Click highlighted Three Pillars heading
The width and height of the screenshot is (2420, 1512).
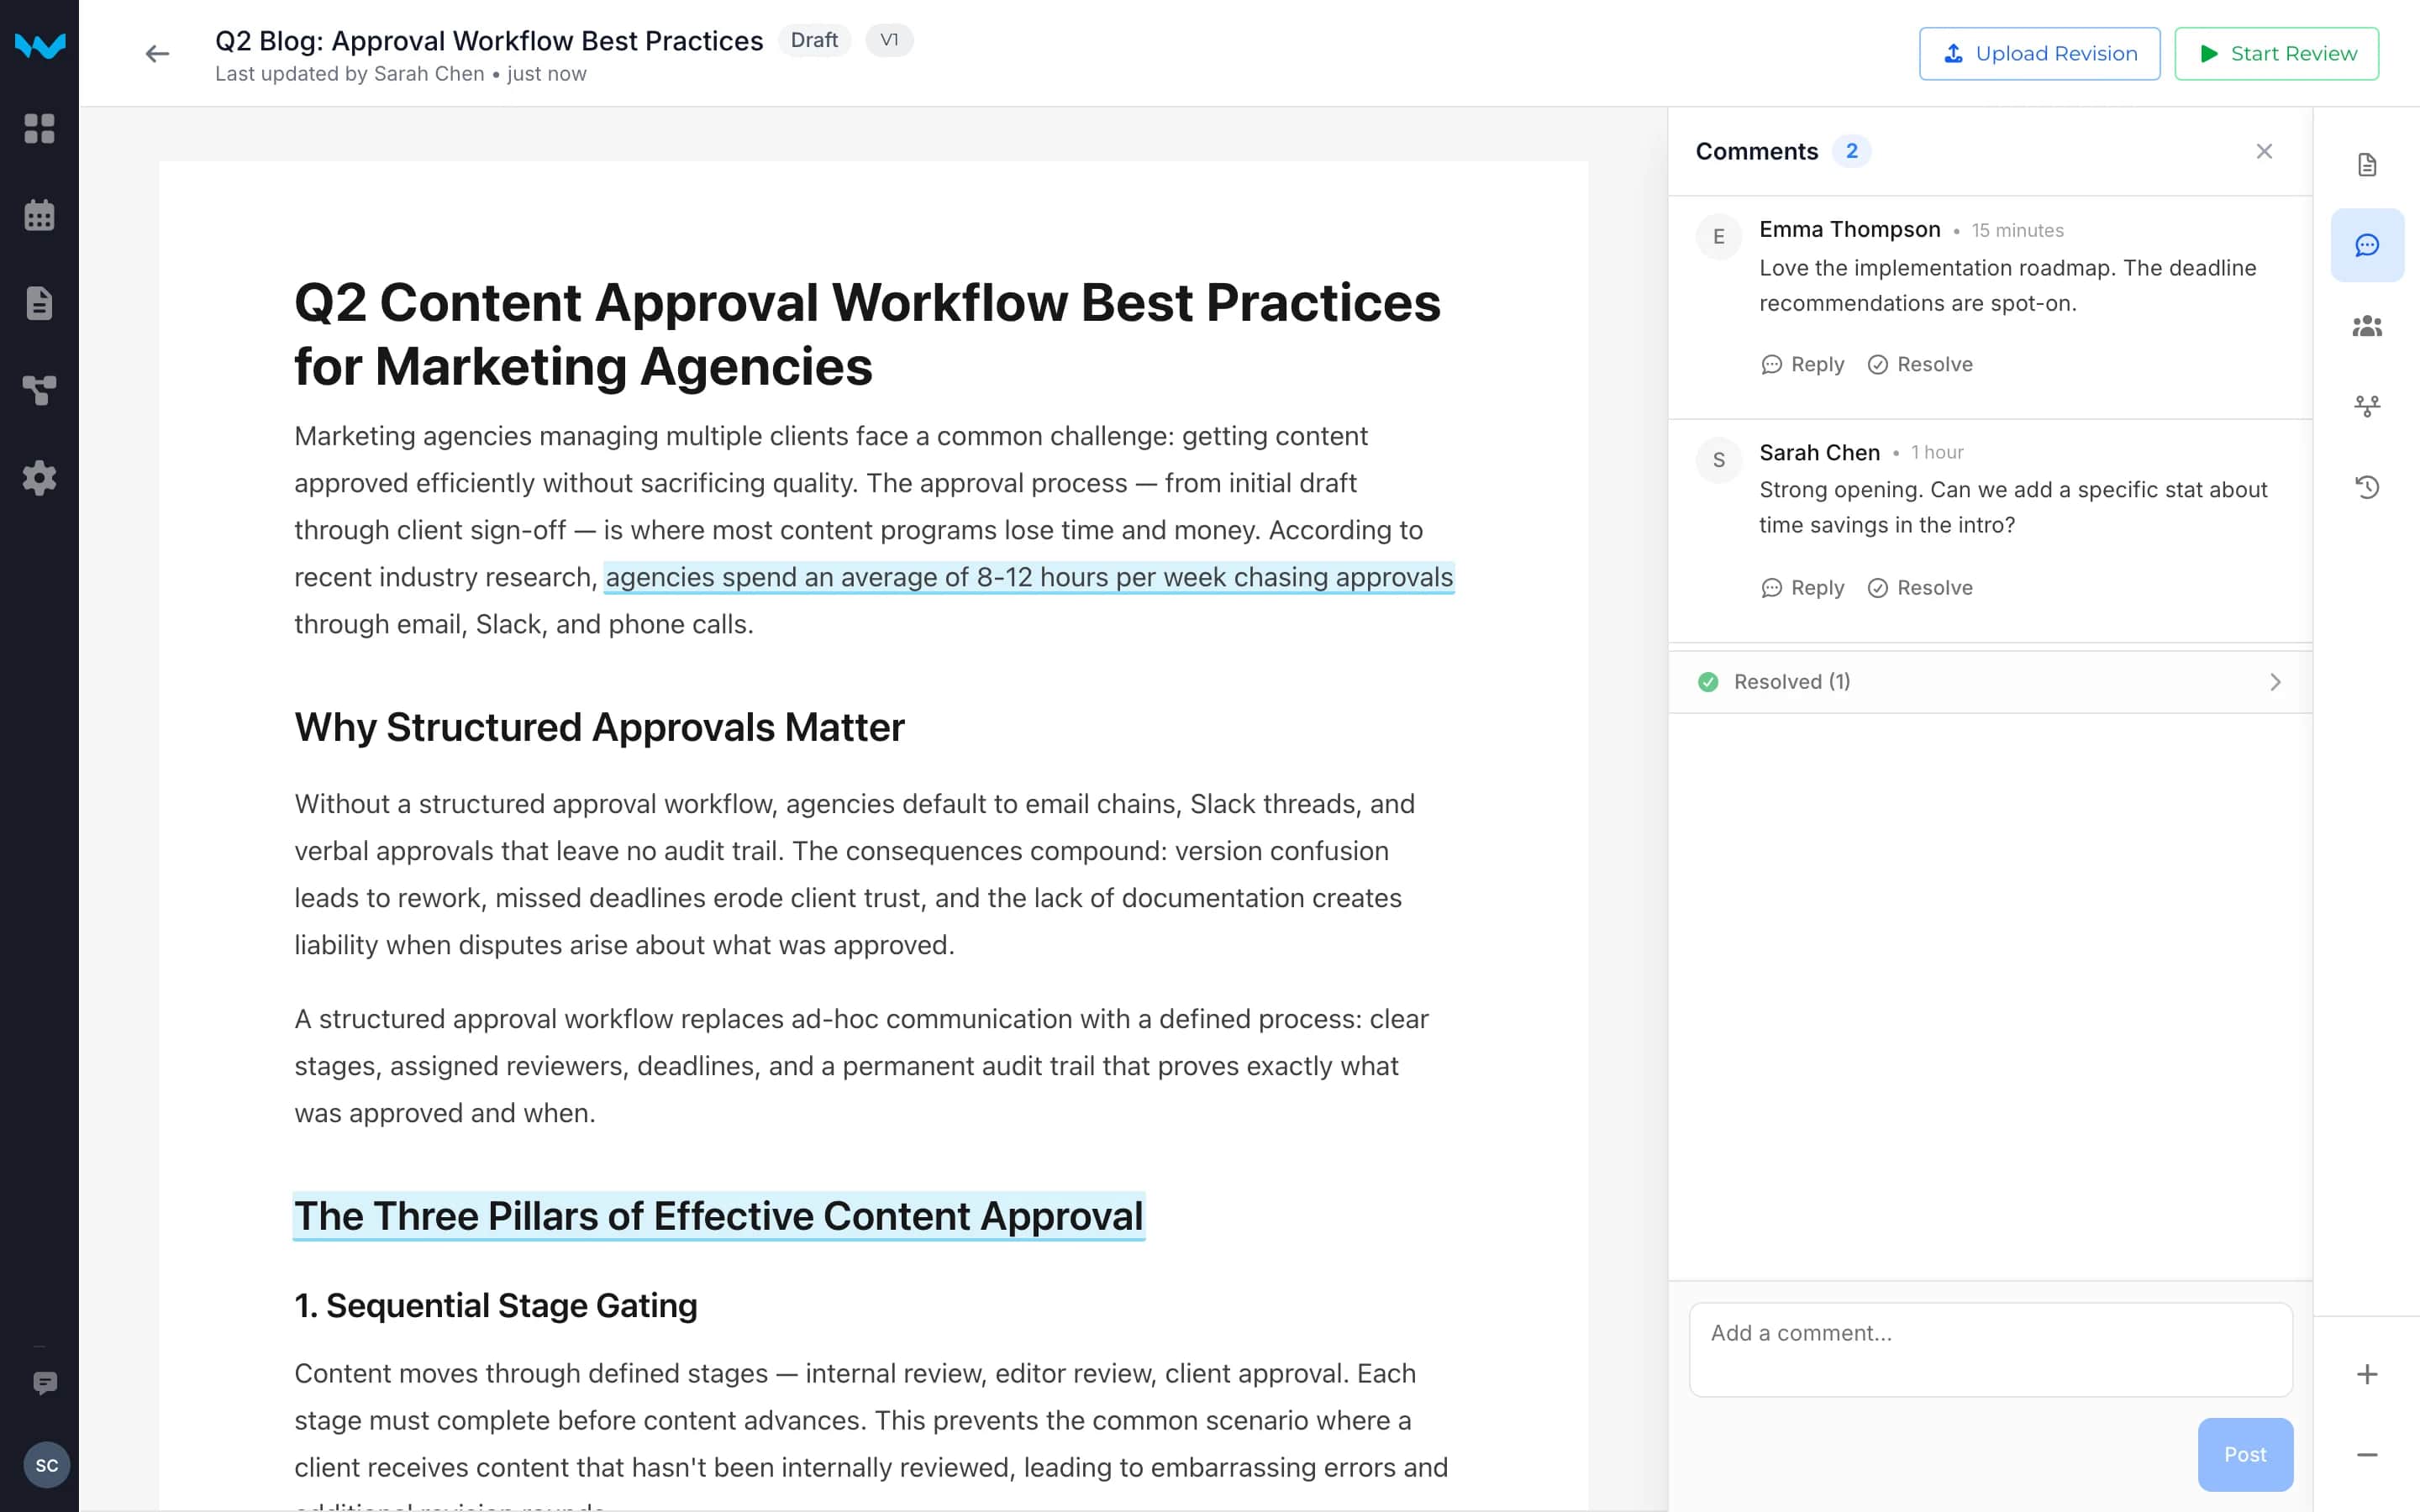point(718,1216)
